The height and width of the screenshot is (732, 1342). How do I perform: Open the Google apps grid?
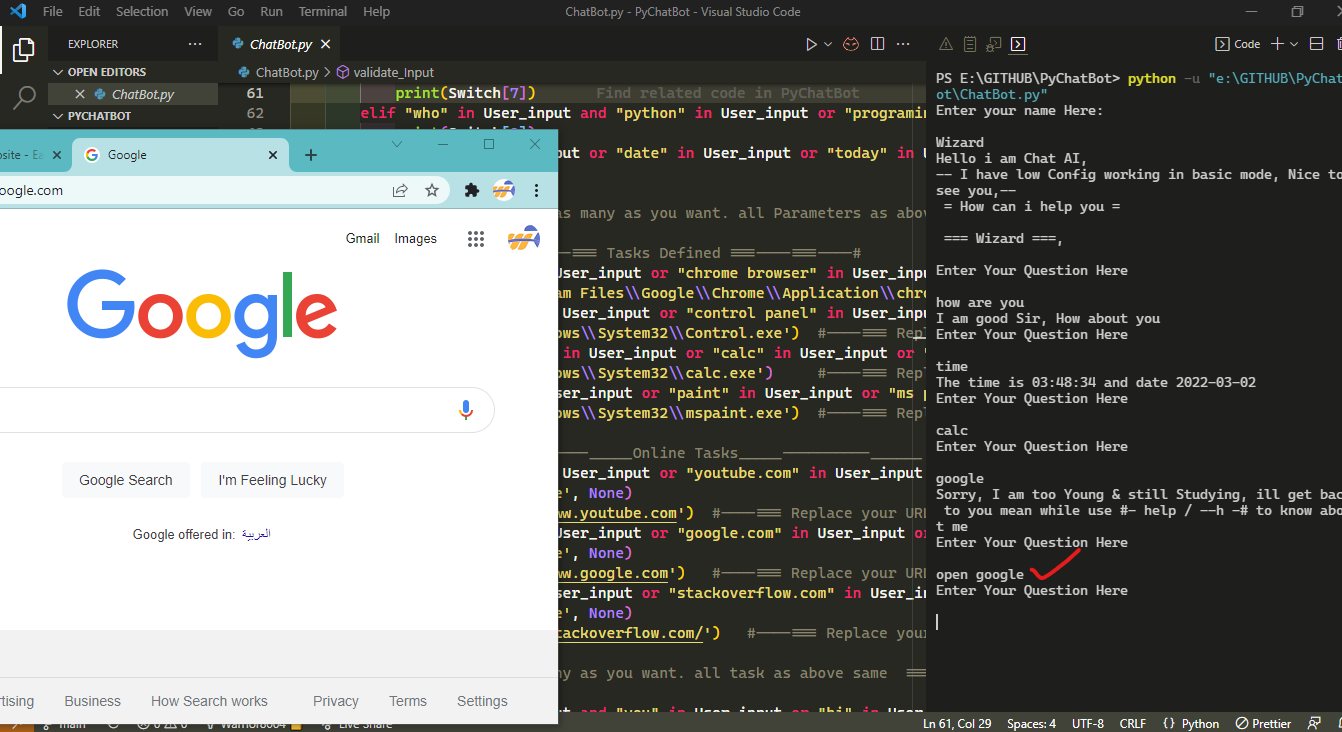(475, 238)
